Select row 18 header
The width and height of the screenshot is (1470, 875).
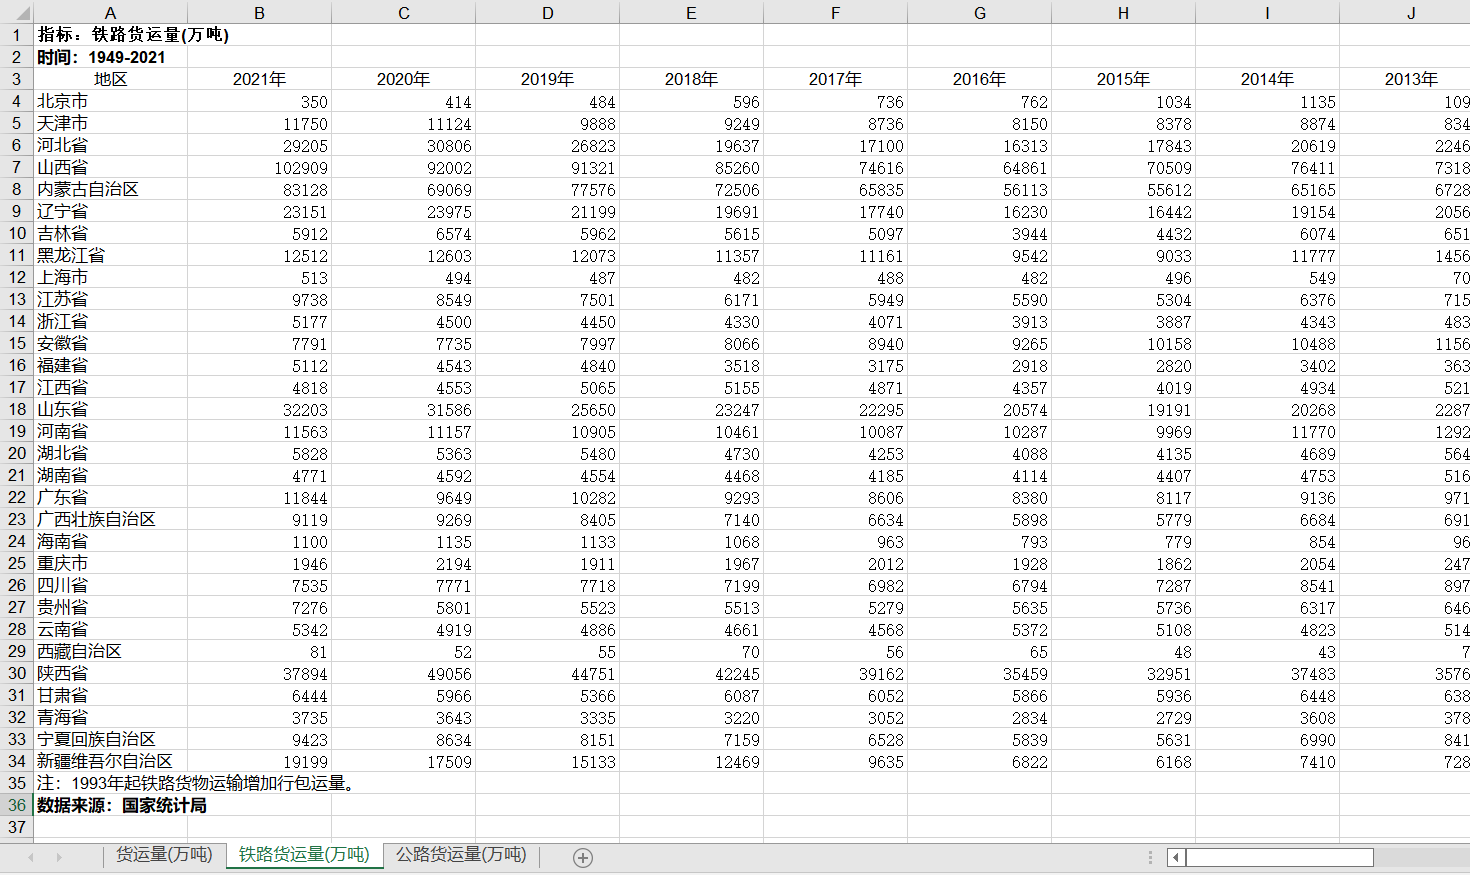tap(16, 409)
